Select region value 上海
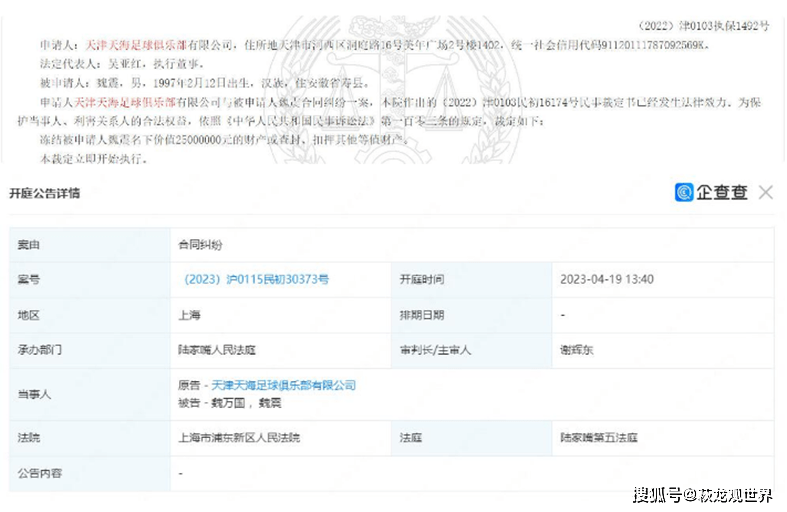 click(189, 315)
